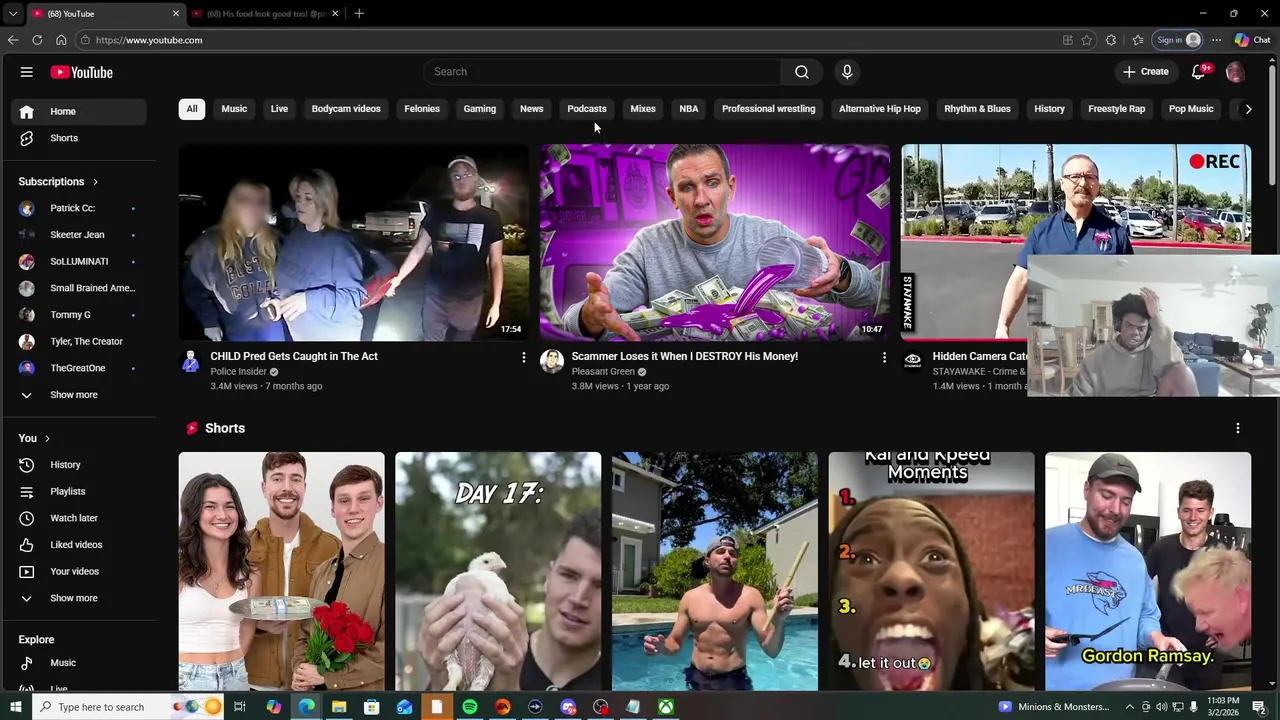Select the Podcasts filter chip
The image size is (1280, 720).
(587, 109)
